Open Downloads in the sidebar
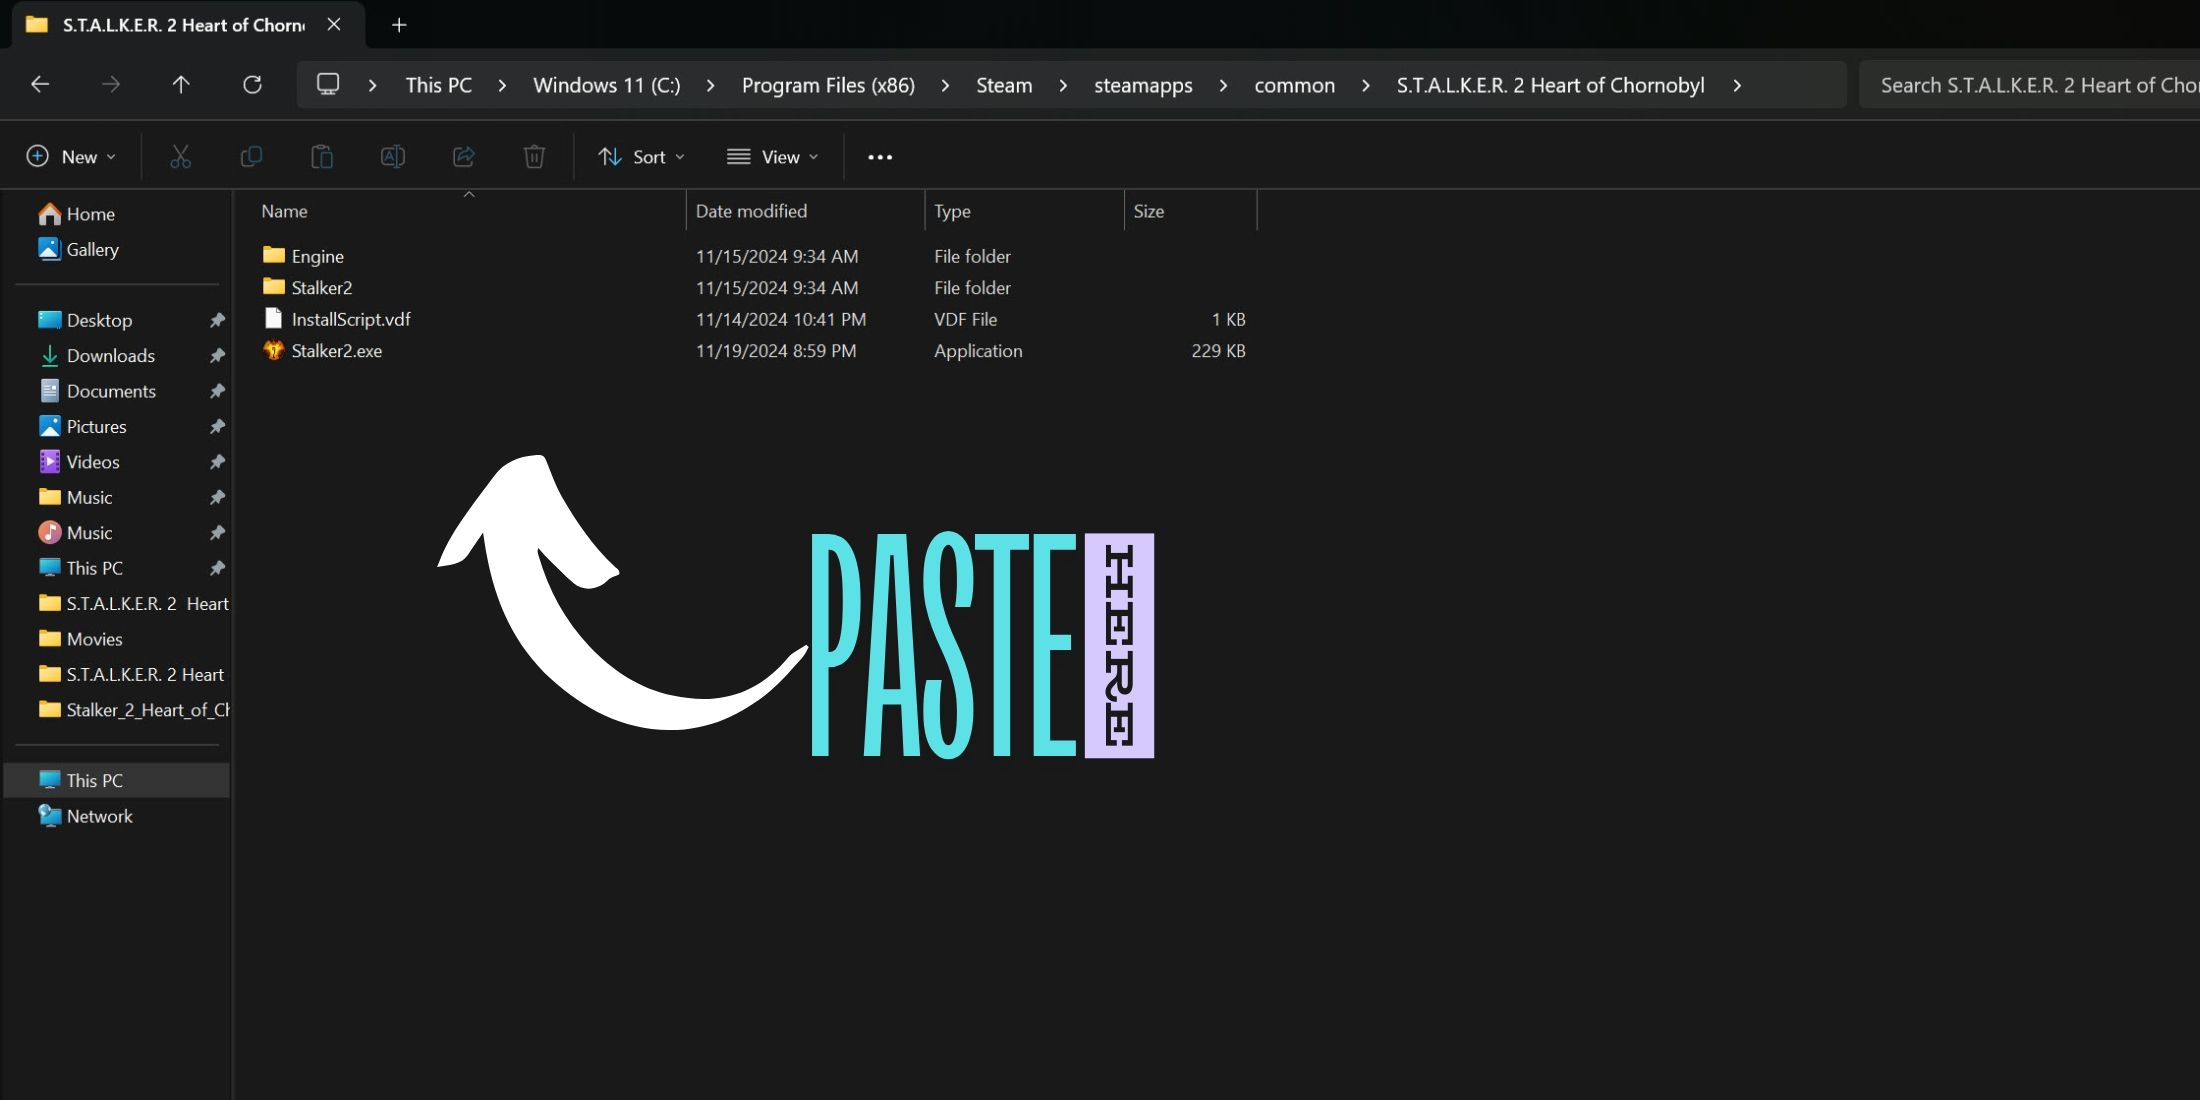Screen dimensions: 2200x1100 [110, 356]
